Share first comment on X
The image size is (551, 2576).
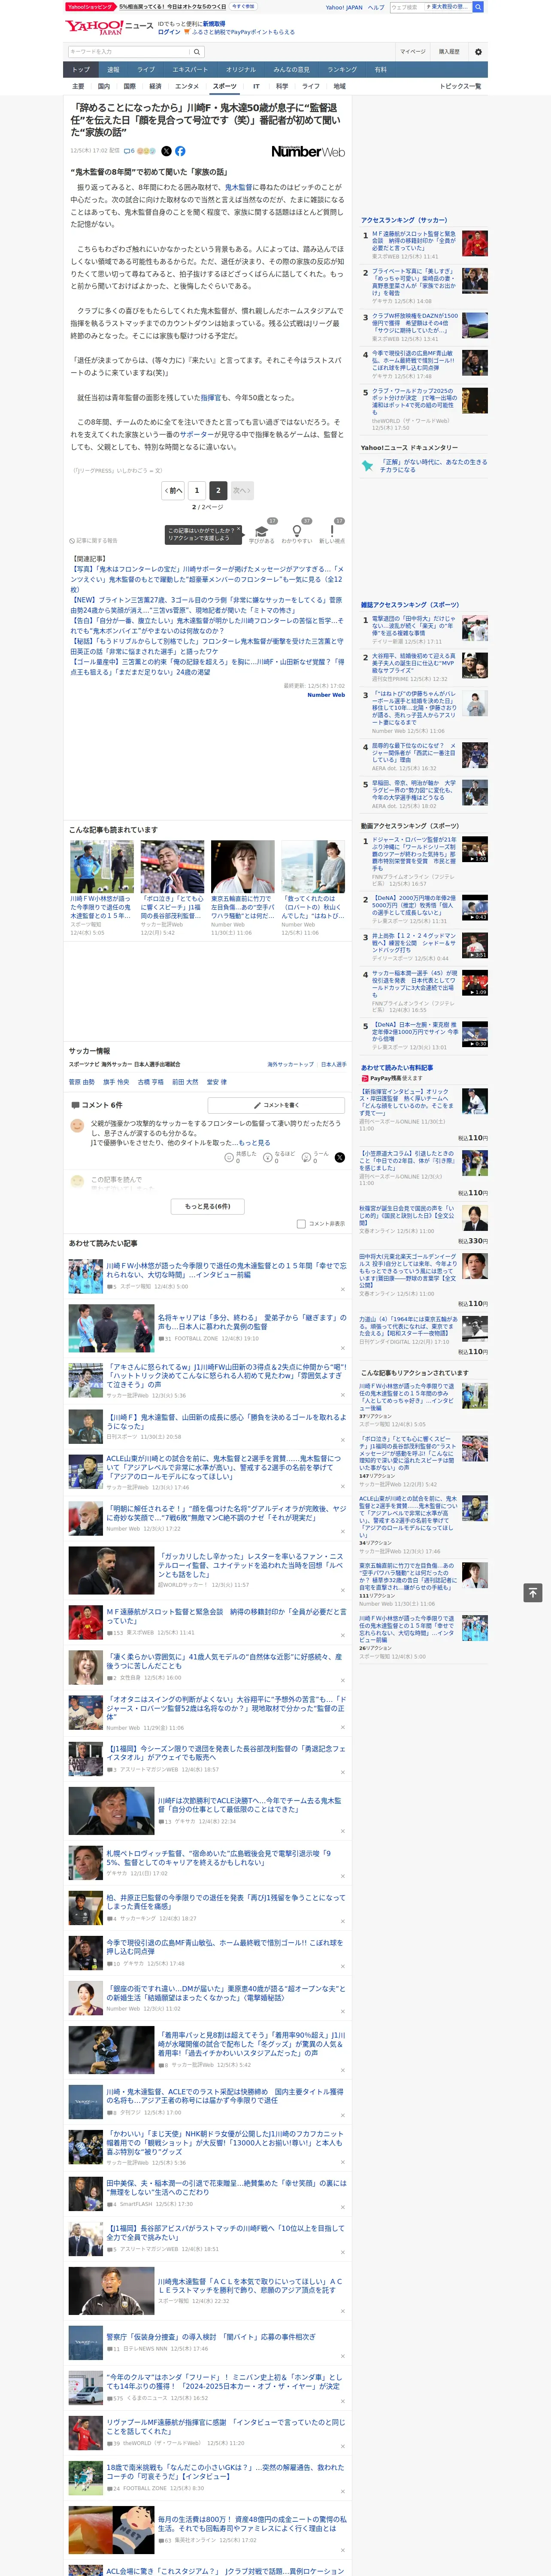pyautogui.click(x=340, y=1157)
